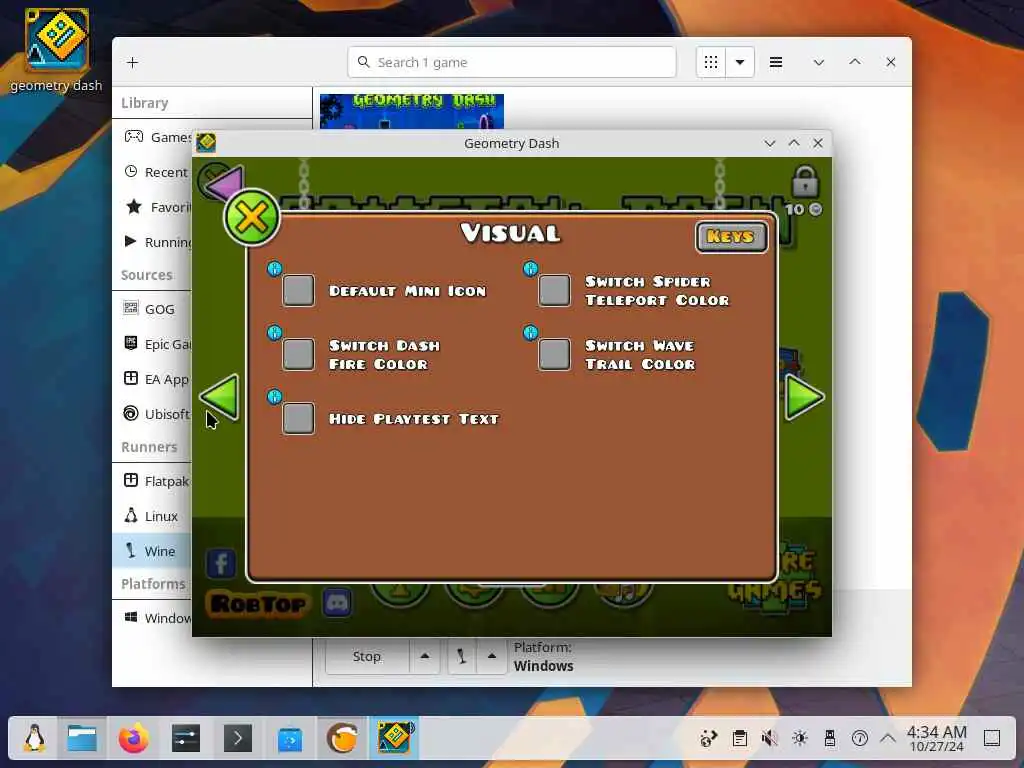
Task: Click system updates tray icon
Action: 709,739
